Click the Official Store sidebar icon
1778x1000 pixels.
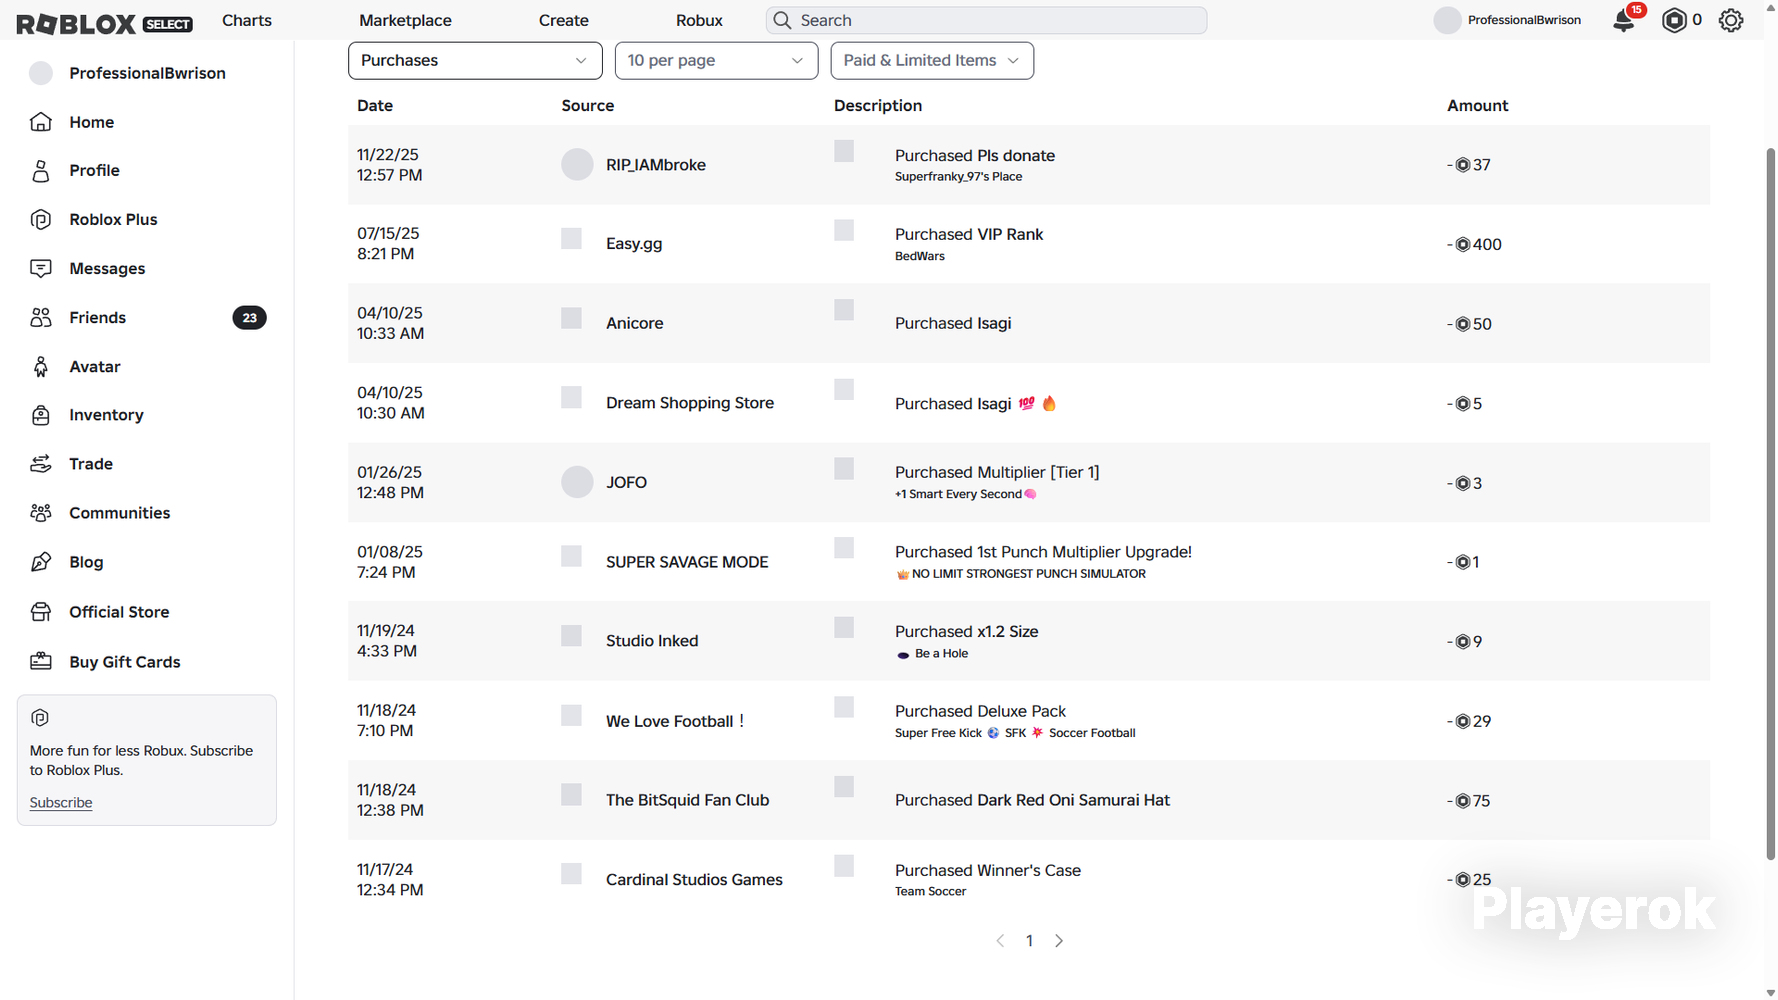coord(41,612)
